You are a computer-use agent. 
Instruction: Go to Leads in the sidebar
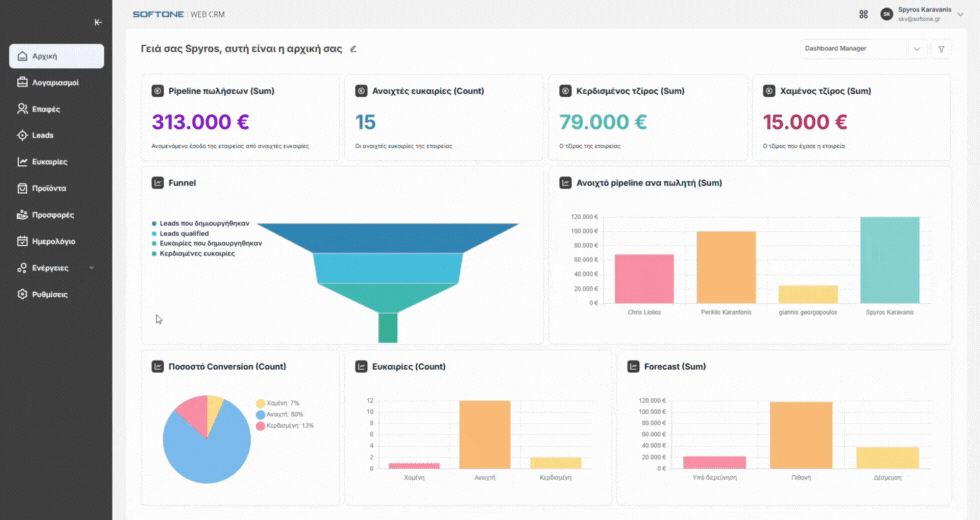pyautogui.click(x=43, y=135)
